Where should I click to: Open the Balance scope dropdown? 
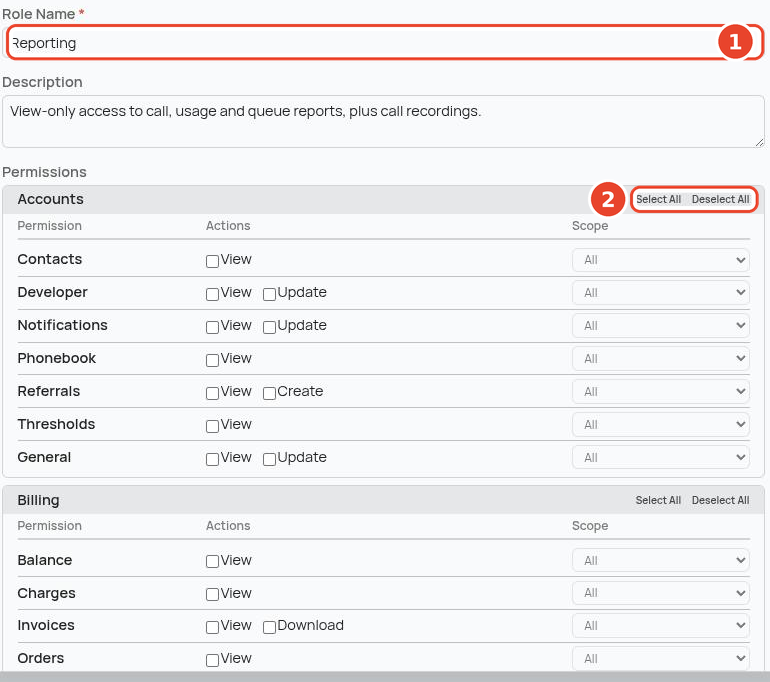[x=660, y=560]
